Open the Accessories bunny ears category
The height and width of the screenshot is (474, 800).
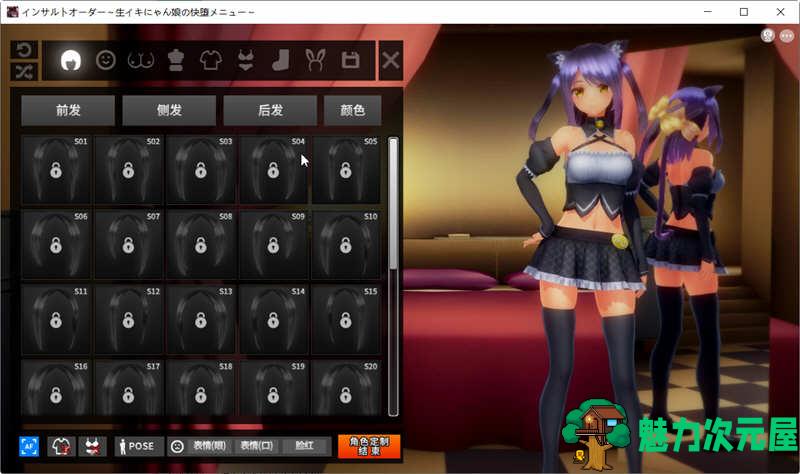click(315, 60)
